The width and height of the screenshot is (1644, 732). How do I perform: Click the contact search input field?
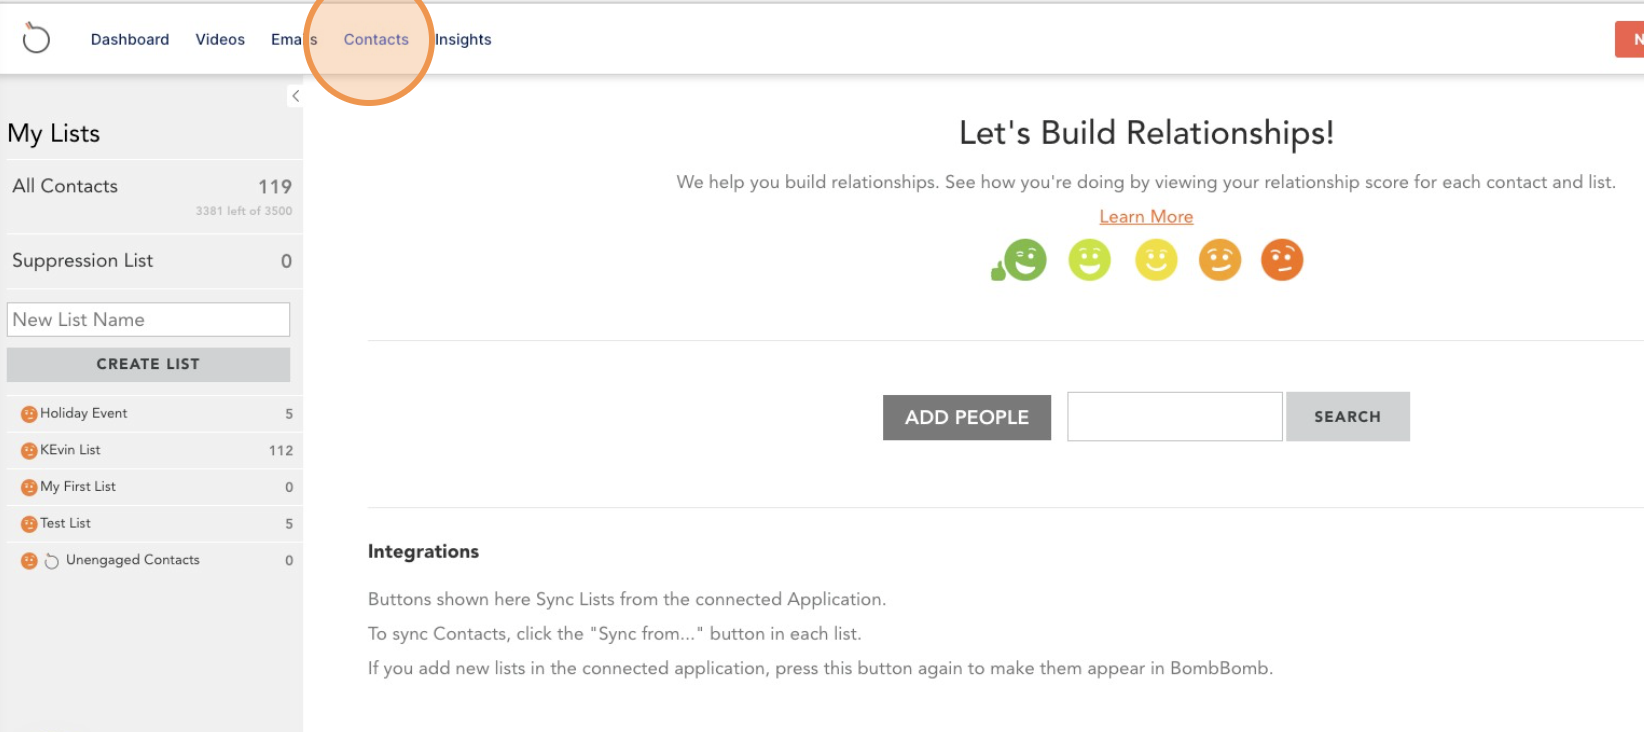point(1175,416)
